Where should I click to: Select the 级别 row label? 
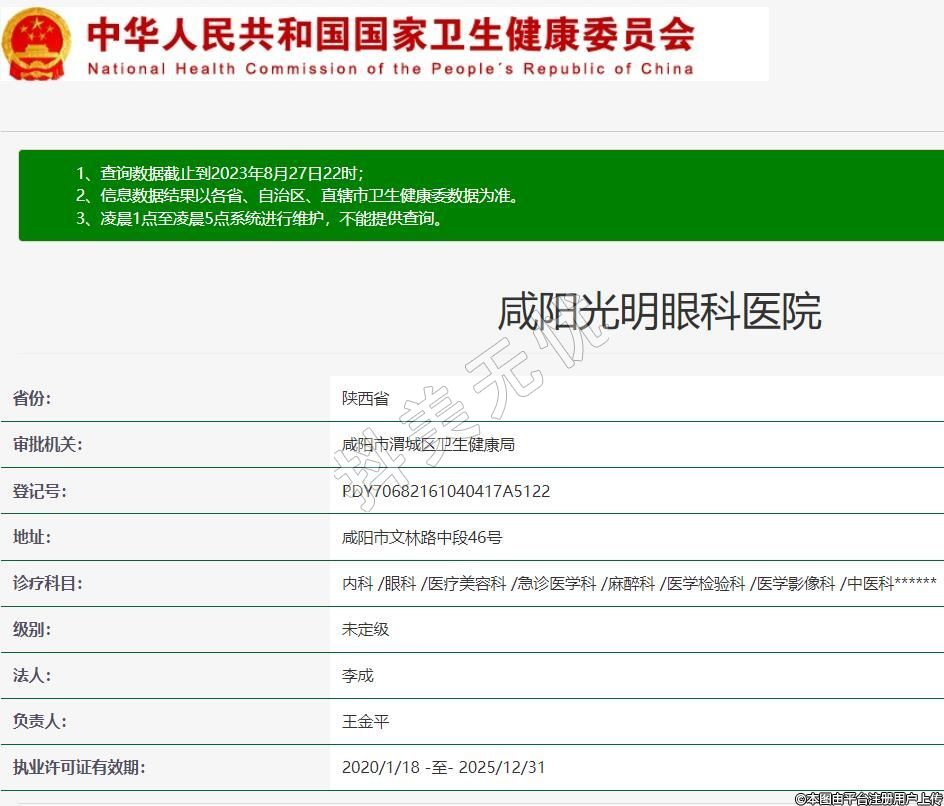(32, 629)
